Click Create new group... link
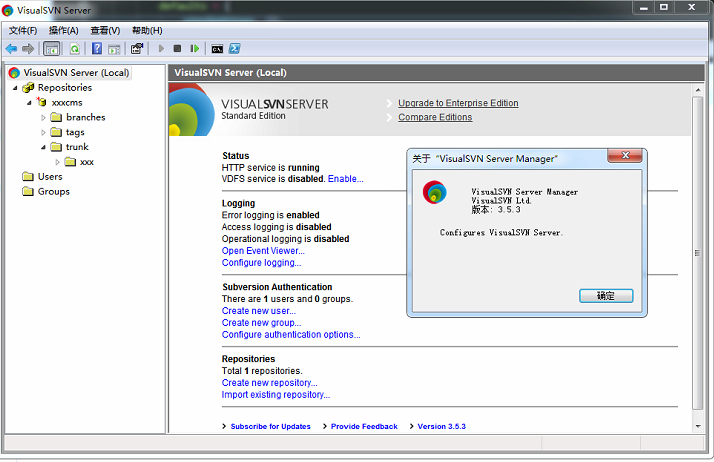The width and height of the screenshot is (714, 462). 261,323
